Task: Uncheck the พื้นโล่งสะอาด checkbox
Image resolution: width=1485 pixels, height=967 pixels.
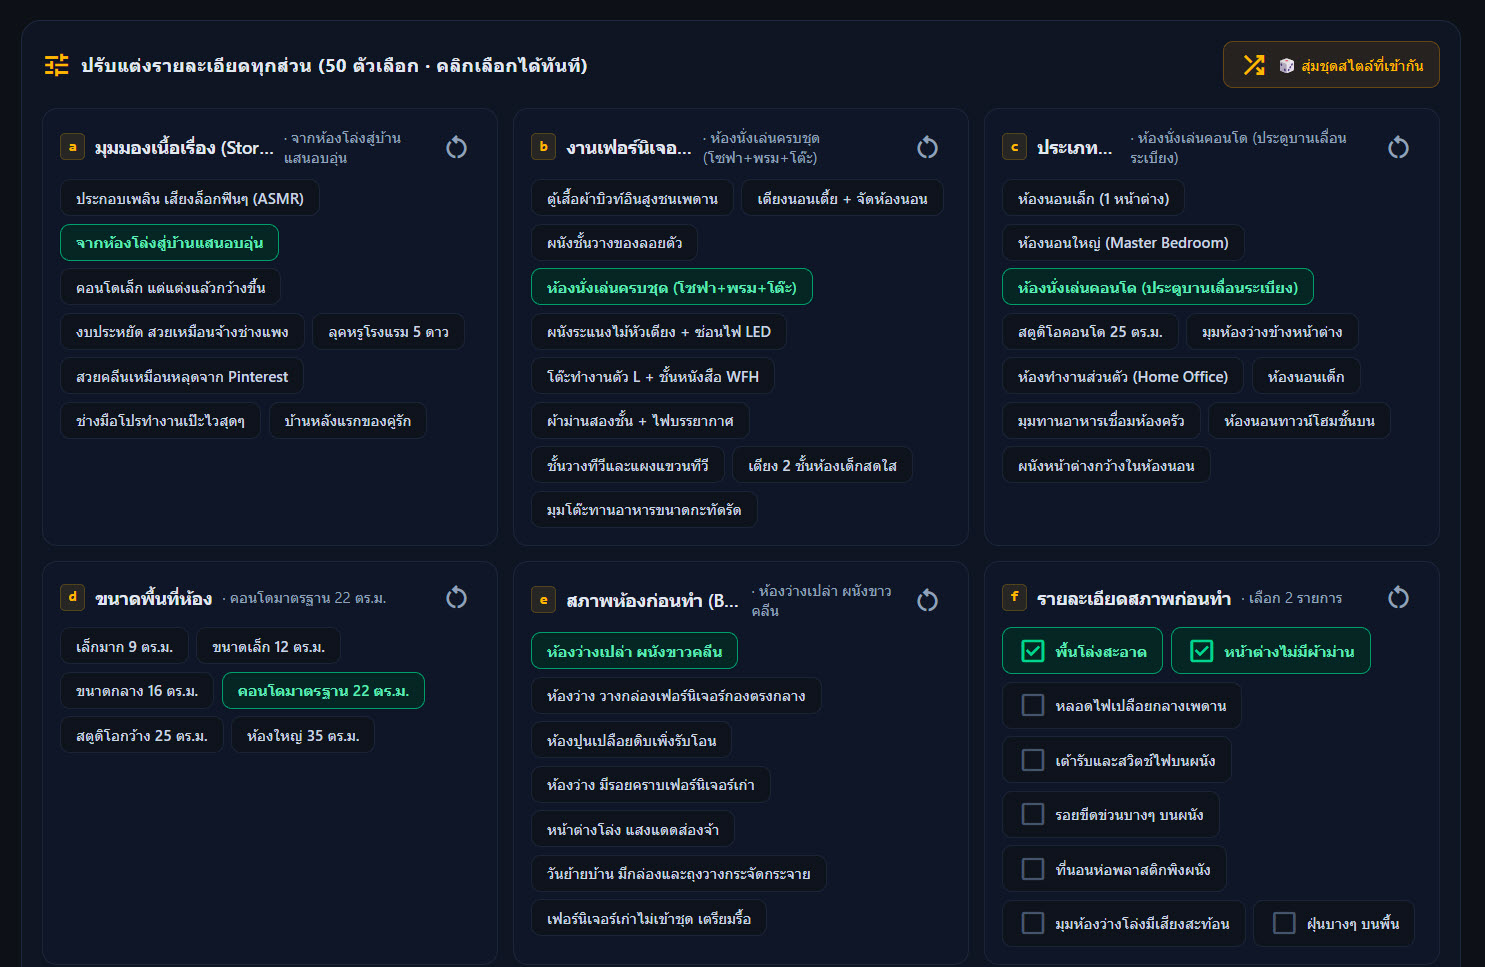Action: pyautogui.click(x=1033, y=651)
